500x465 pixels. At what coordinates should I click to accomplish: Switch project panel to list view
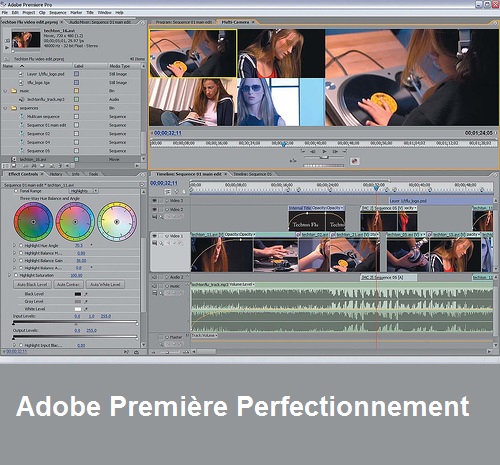6,166
